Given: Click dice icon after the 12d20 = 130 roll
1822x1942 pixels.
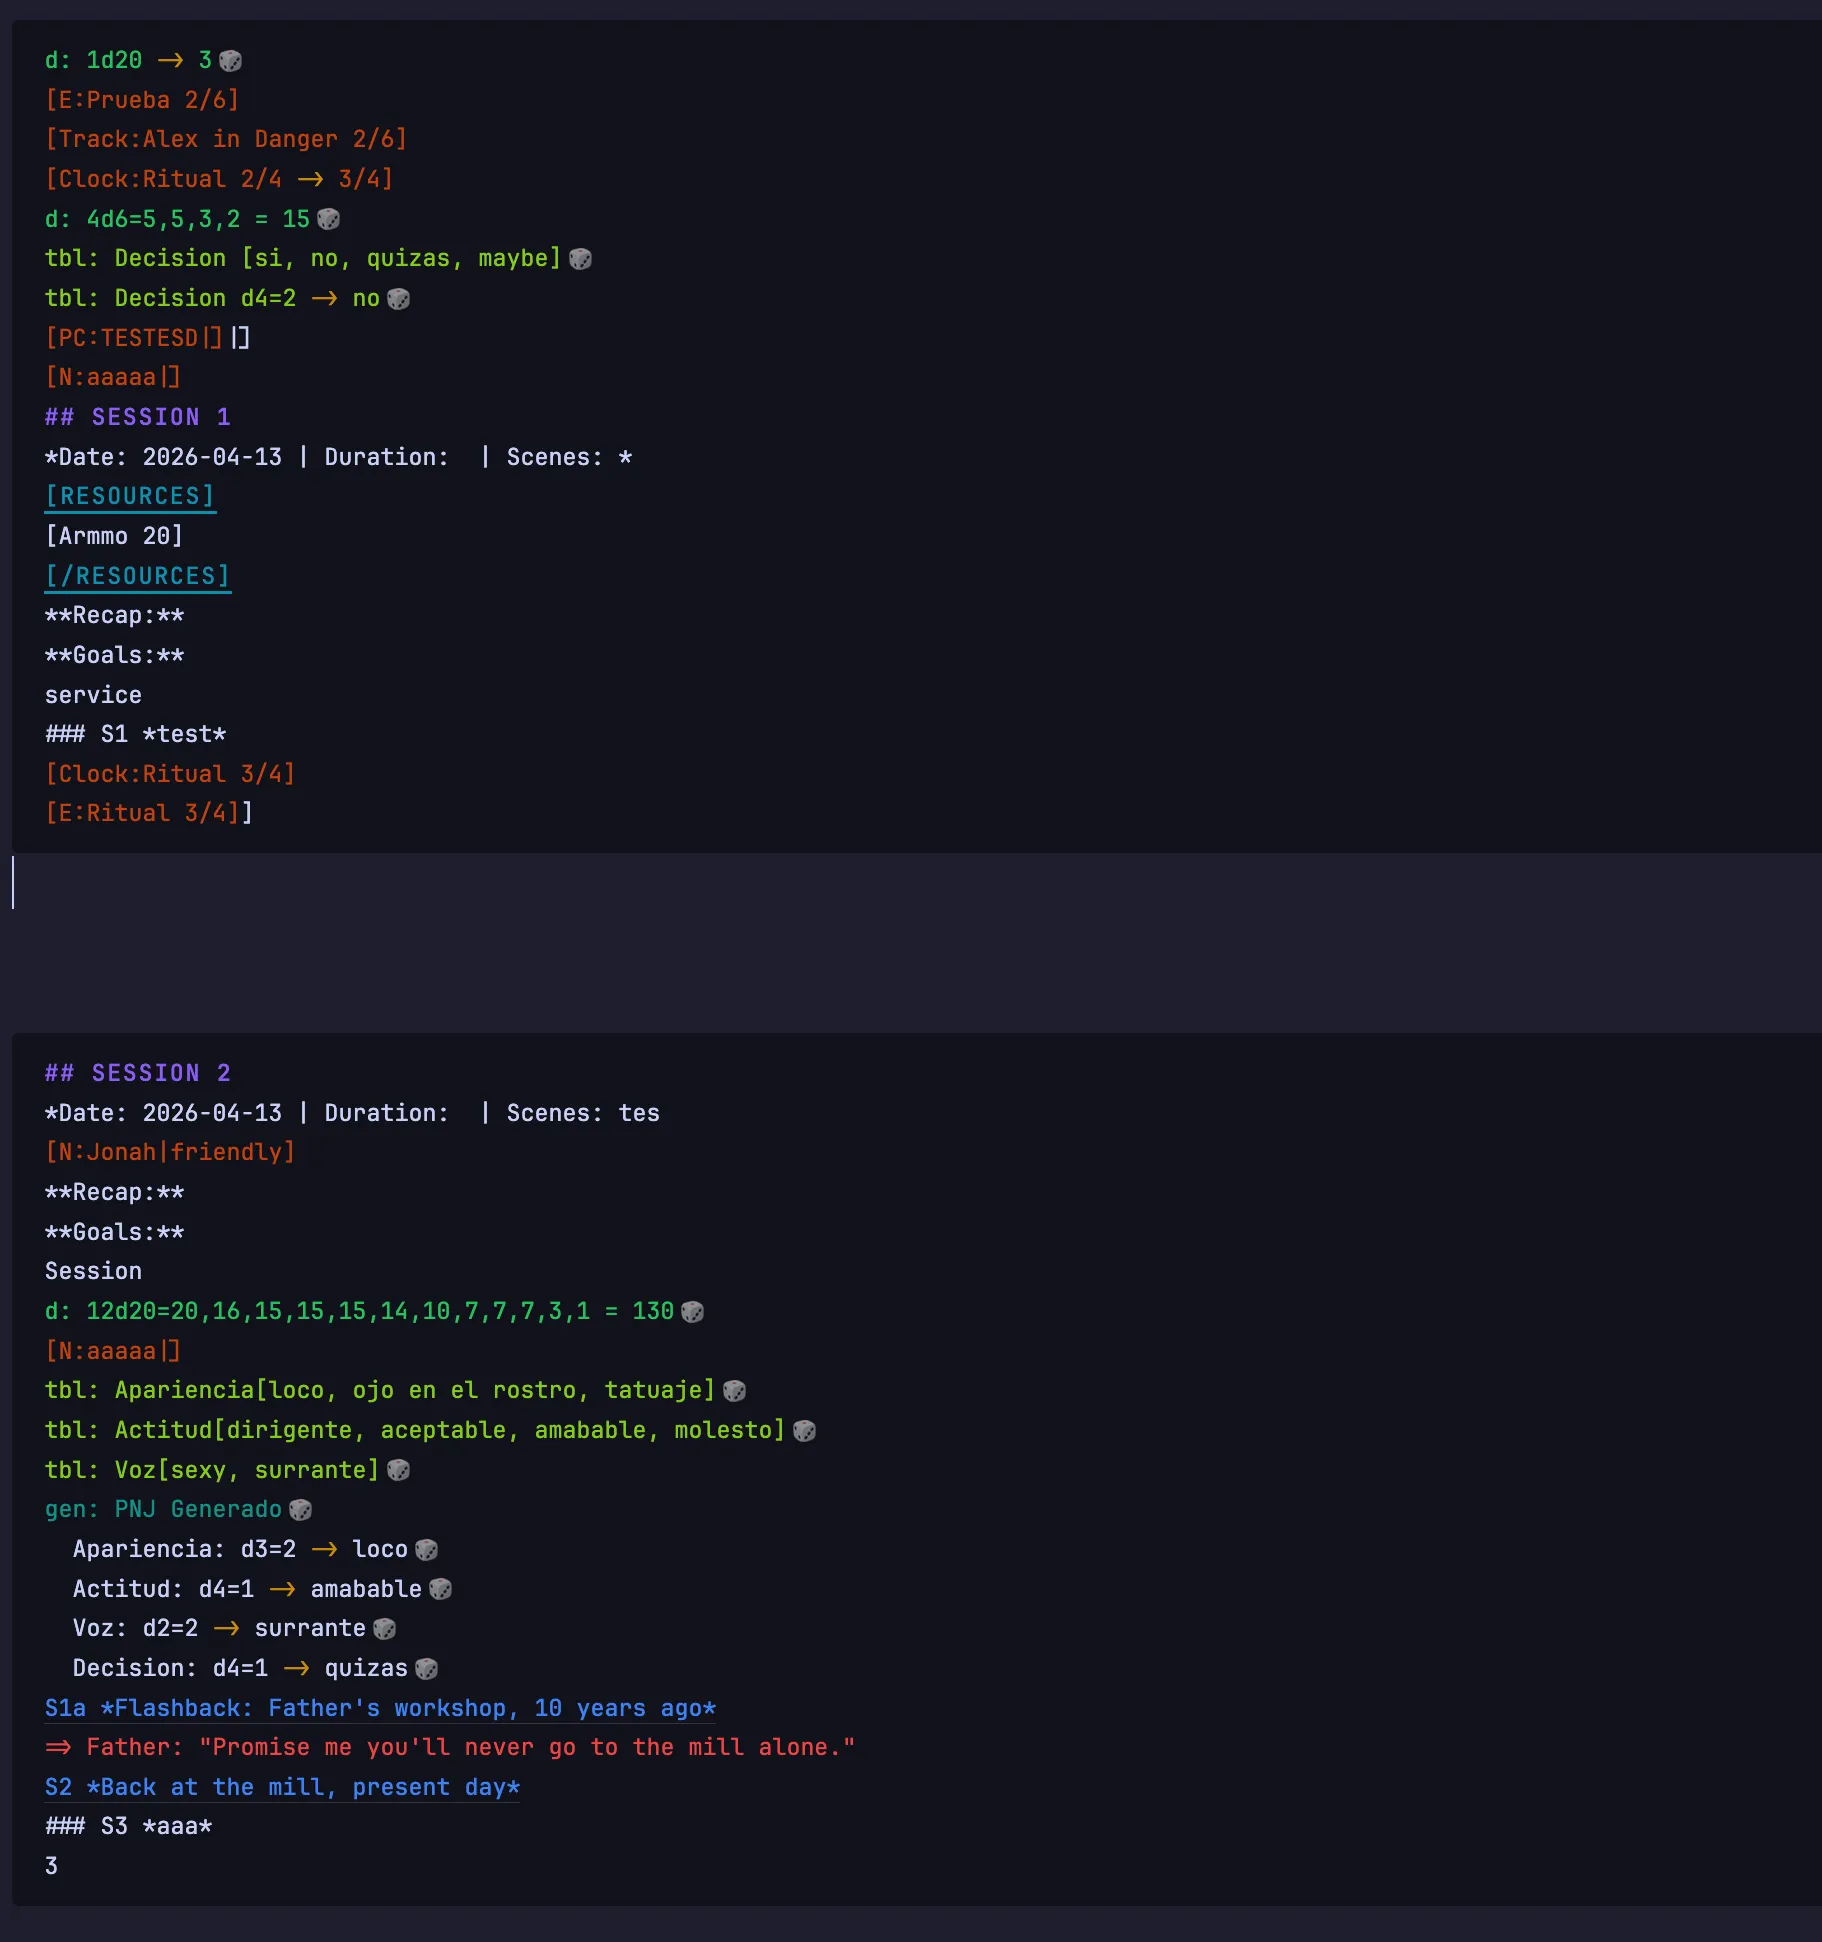Looking at the screenshot, I should 692,1312.
